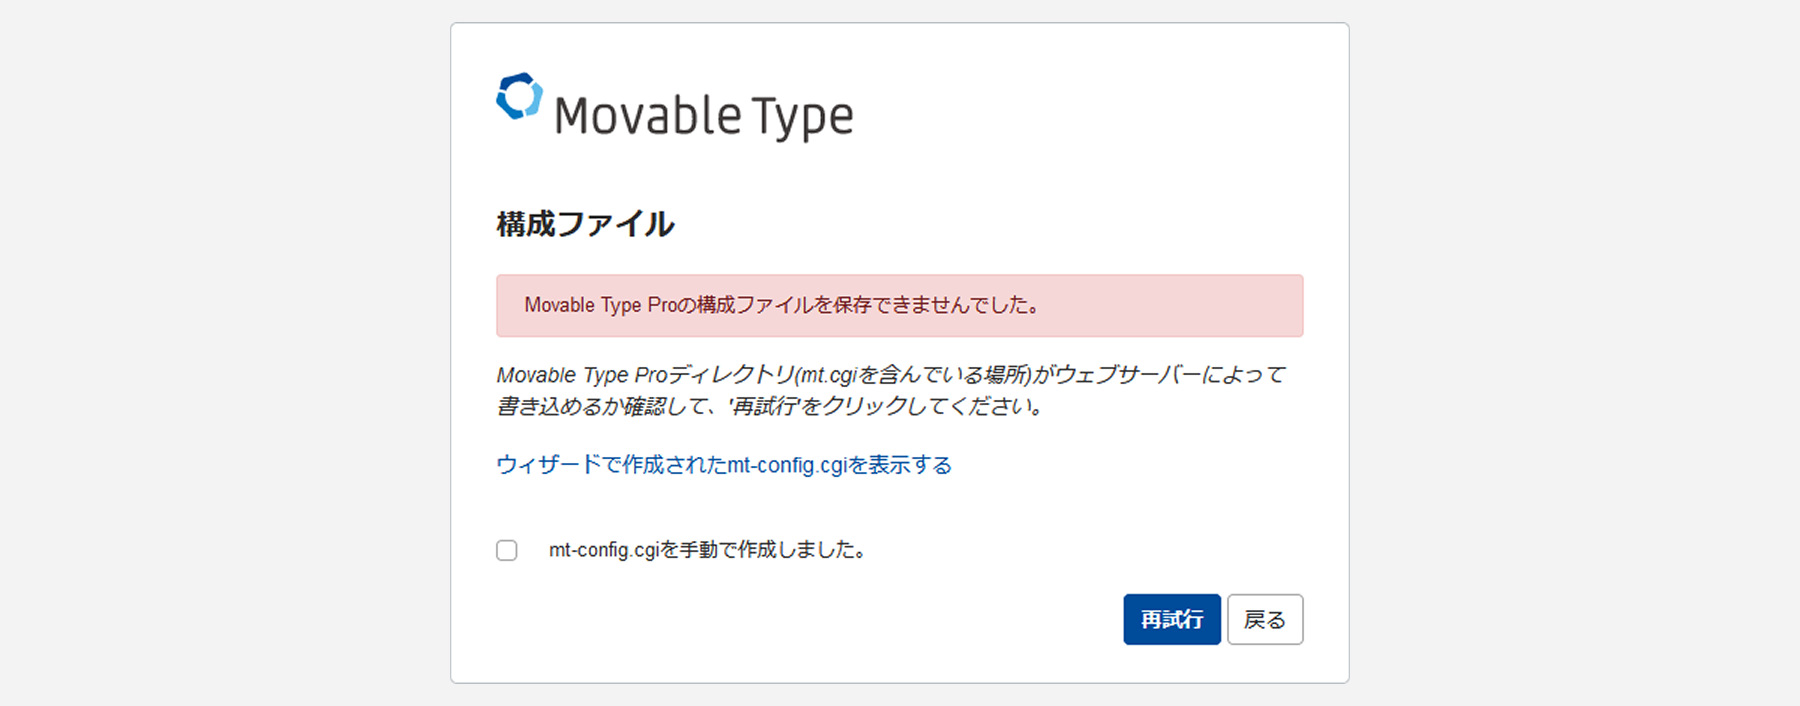This screenshot has width=1800, height=706.
Task: Check the mt-config.cgi manual creation checkbox
Action: tap(507, 550)
